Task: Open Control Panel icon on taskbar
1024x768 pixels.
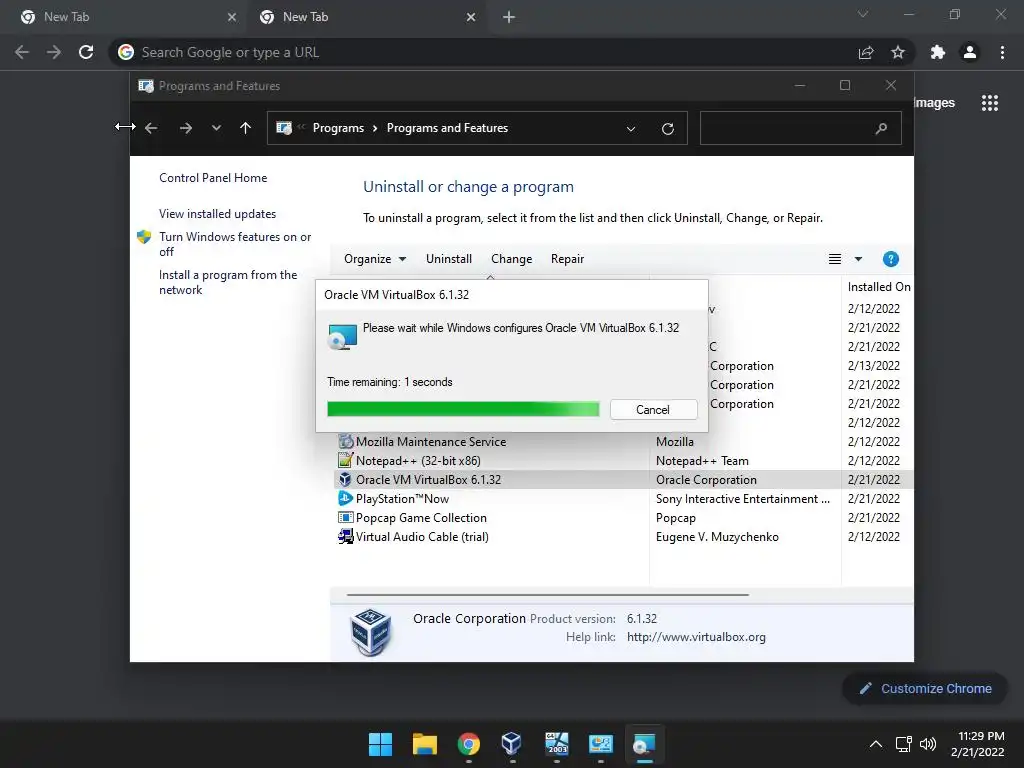Action: (600, 744)
